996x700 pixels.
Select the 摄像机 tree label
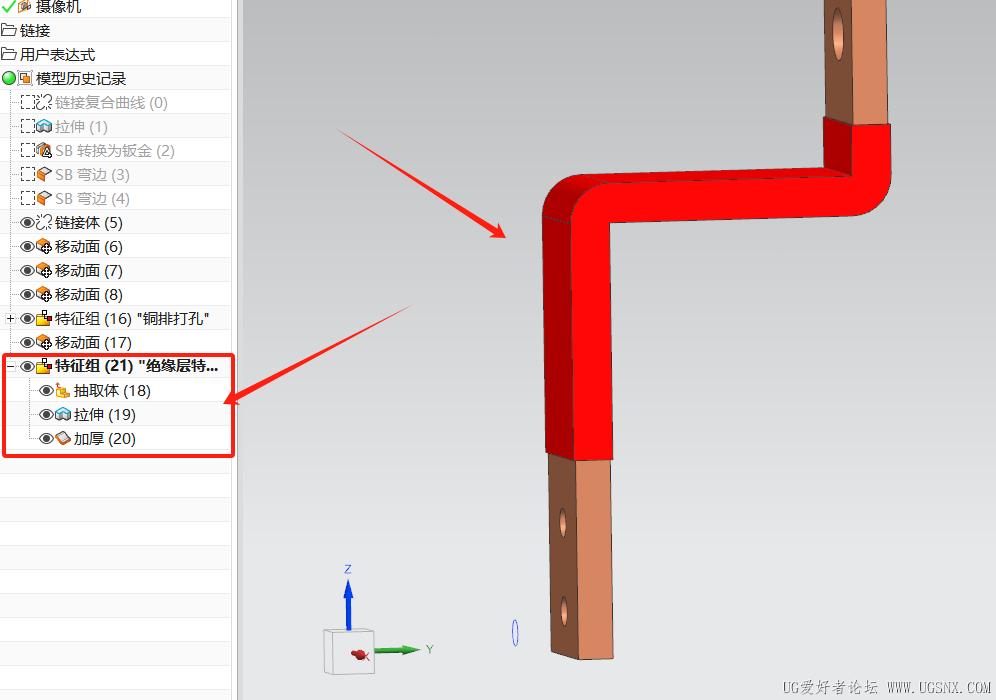coord(58,6)
